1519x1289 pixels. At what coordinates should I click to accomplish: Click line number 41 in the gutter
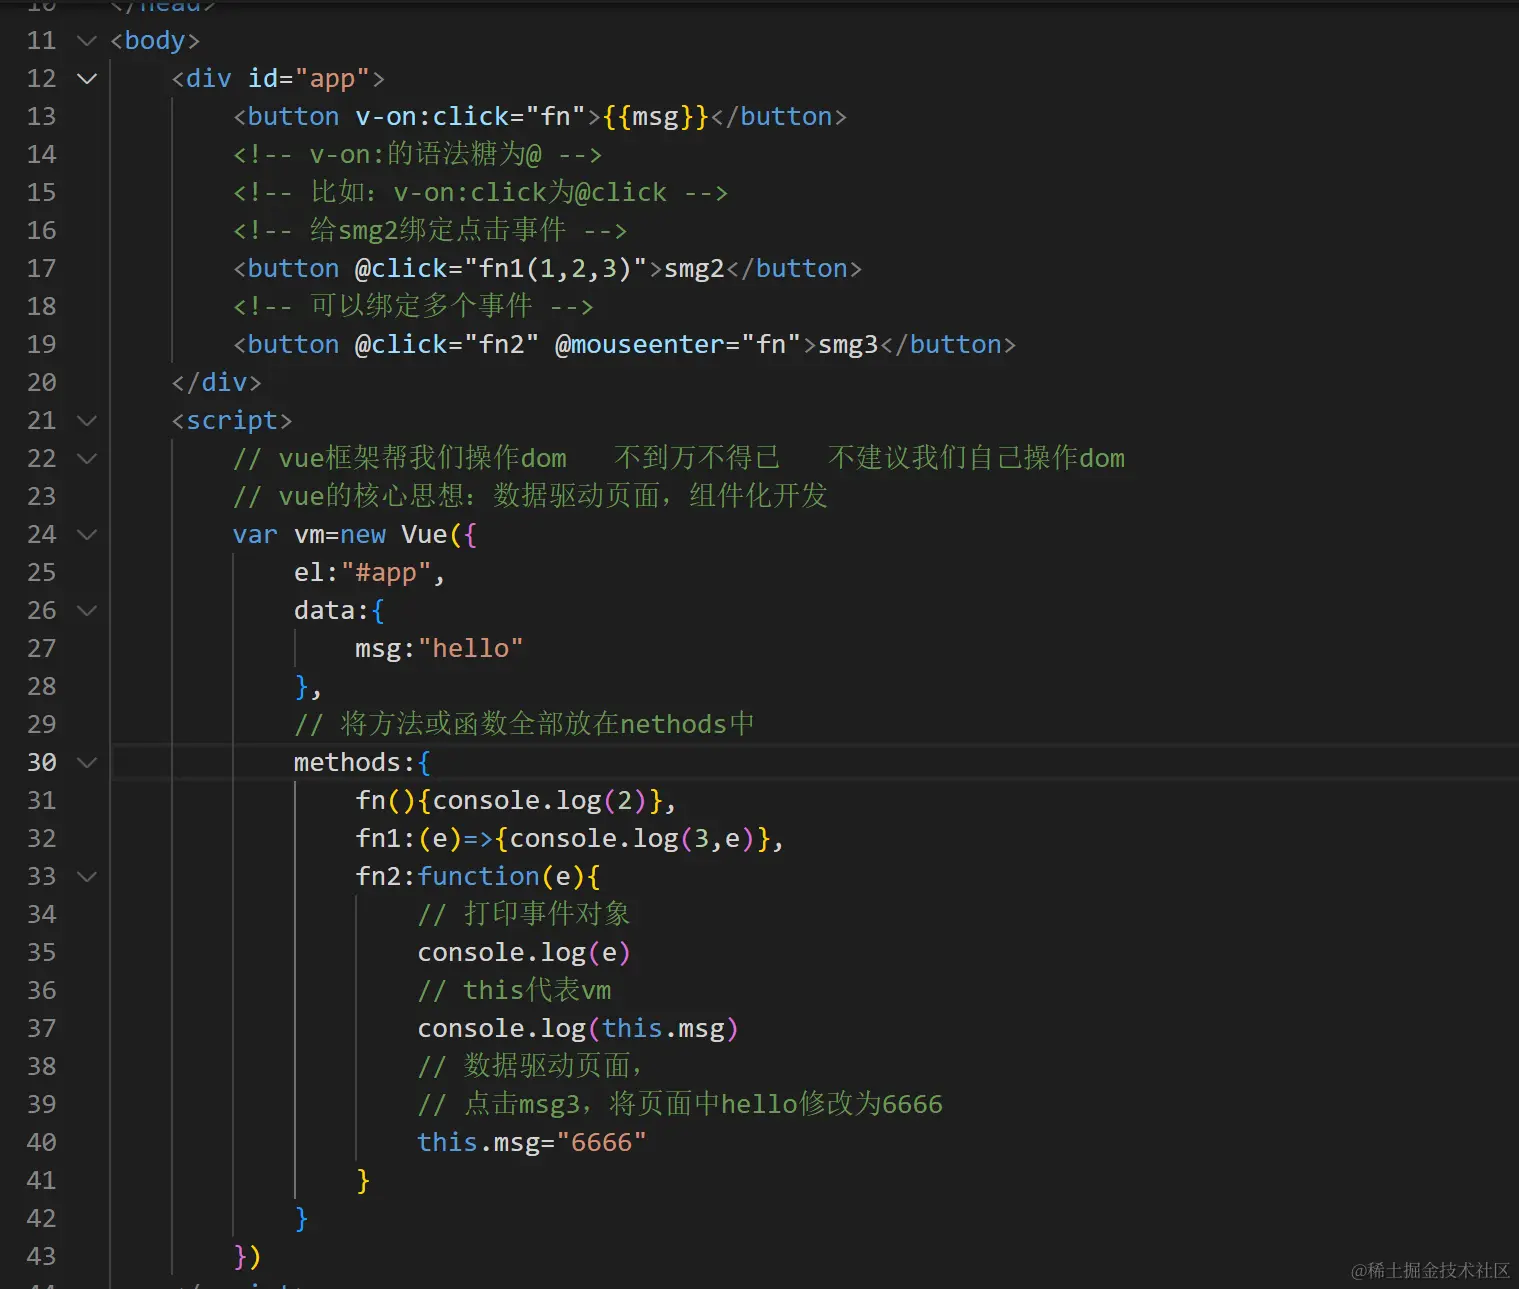tap(42, 1181)
